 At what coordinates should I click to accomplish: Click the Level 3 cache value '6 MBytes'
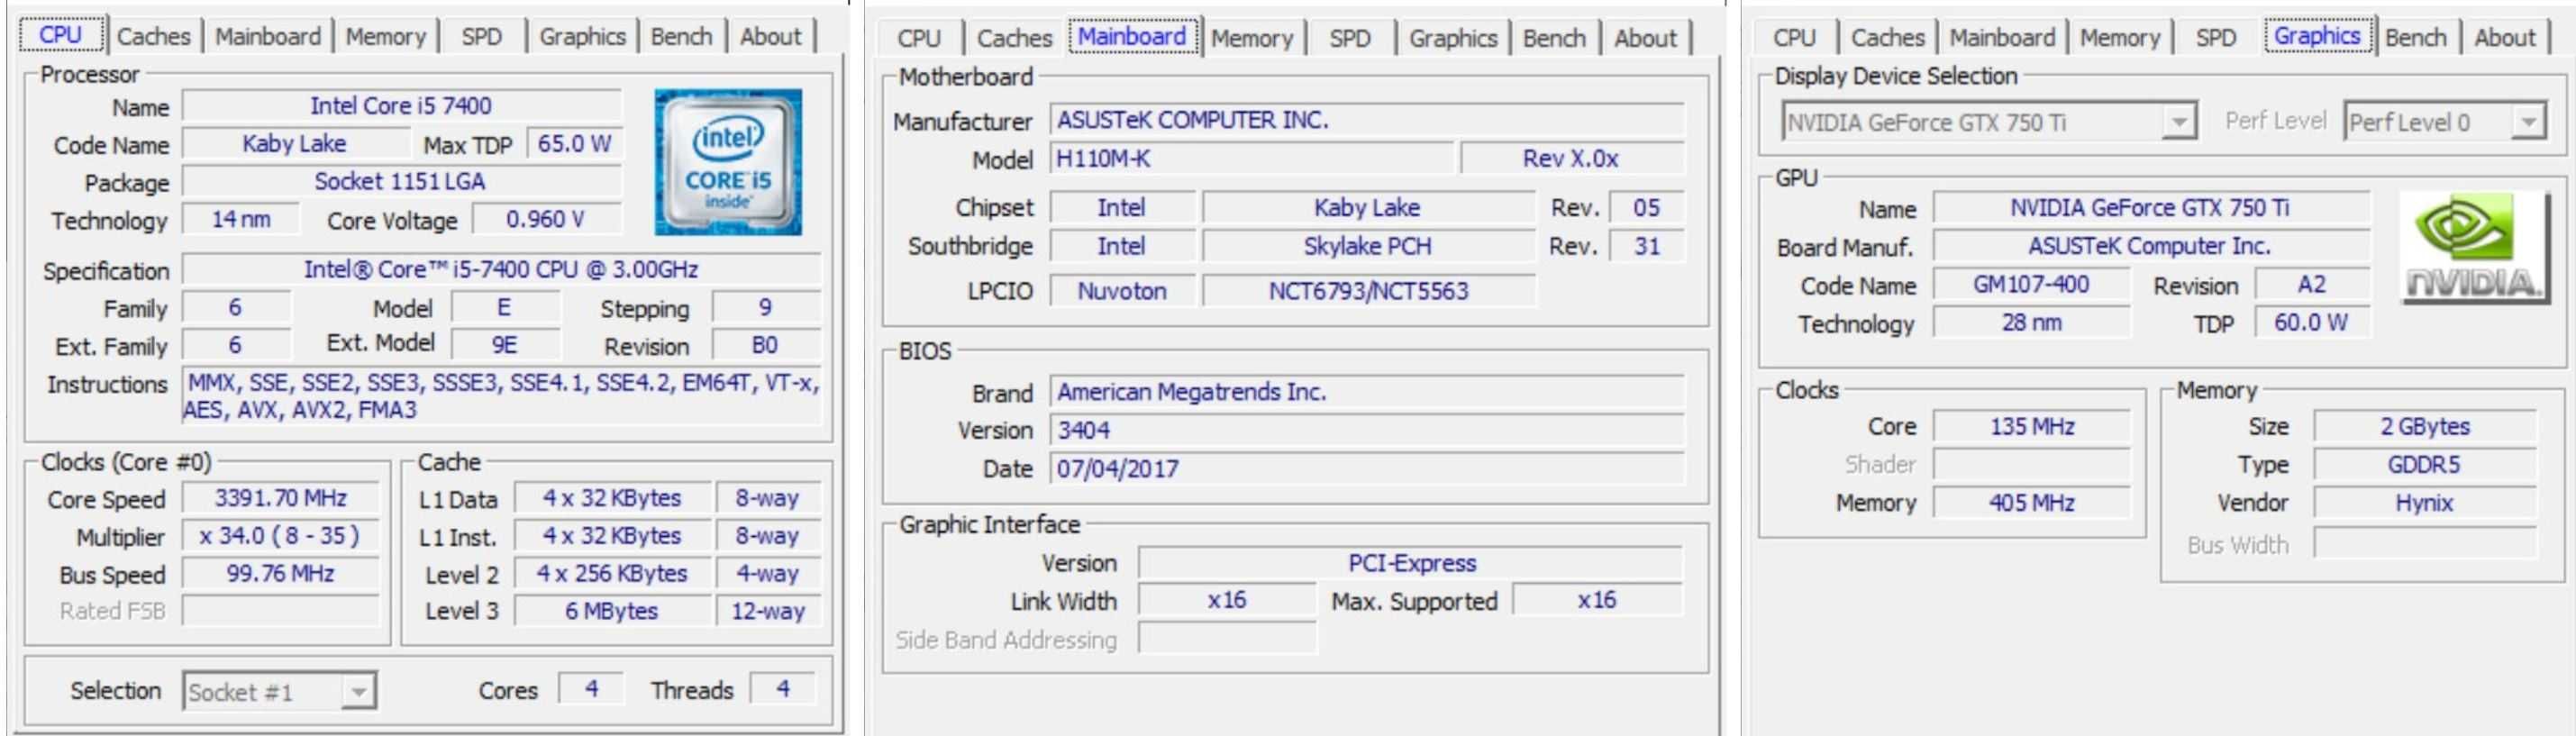point(612,611)
